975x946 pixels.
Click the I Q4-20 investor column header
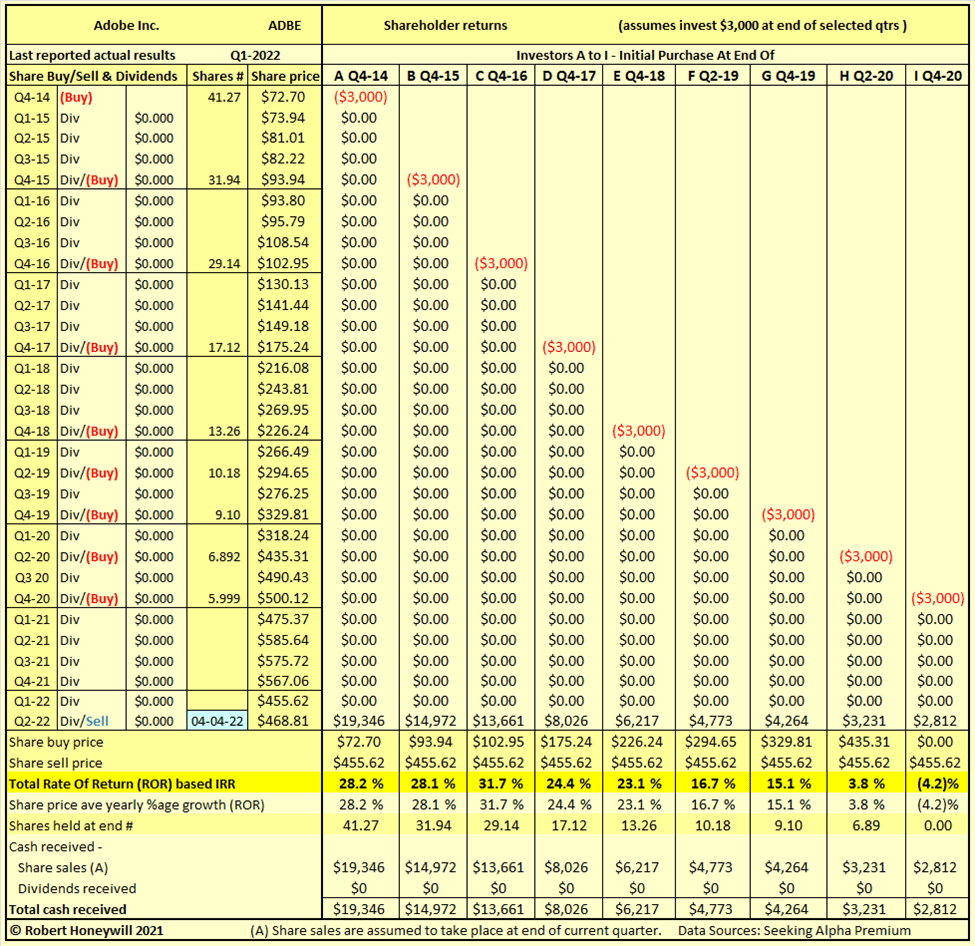pos(936,76)
